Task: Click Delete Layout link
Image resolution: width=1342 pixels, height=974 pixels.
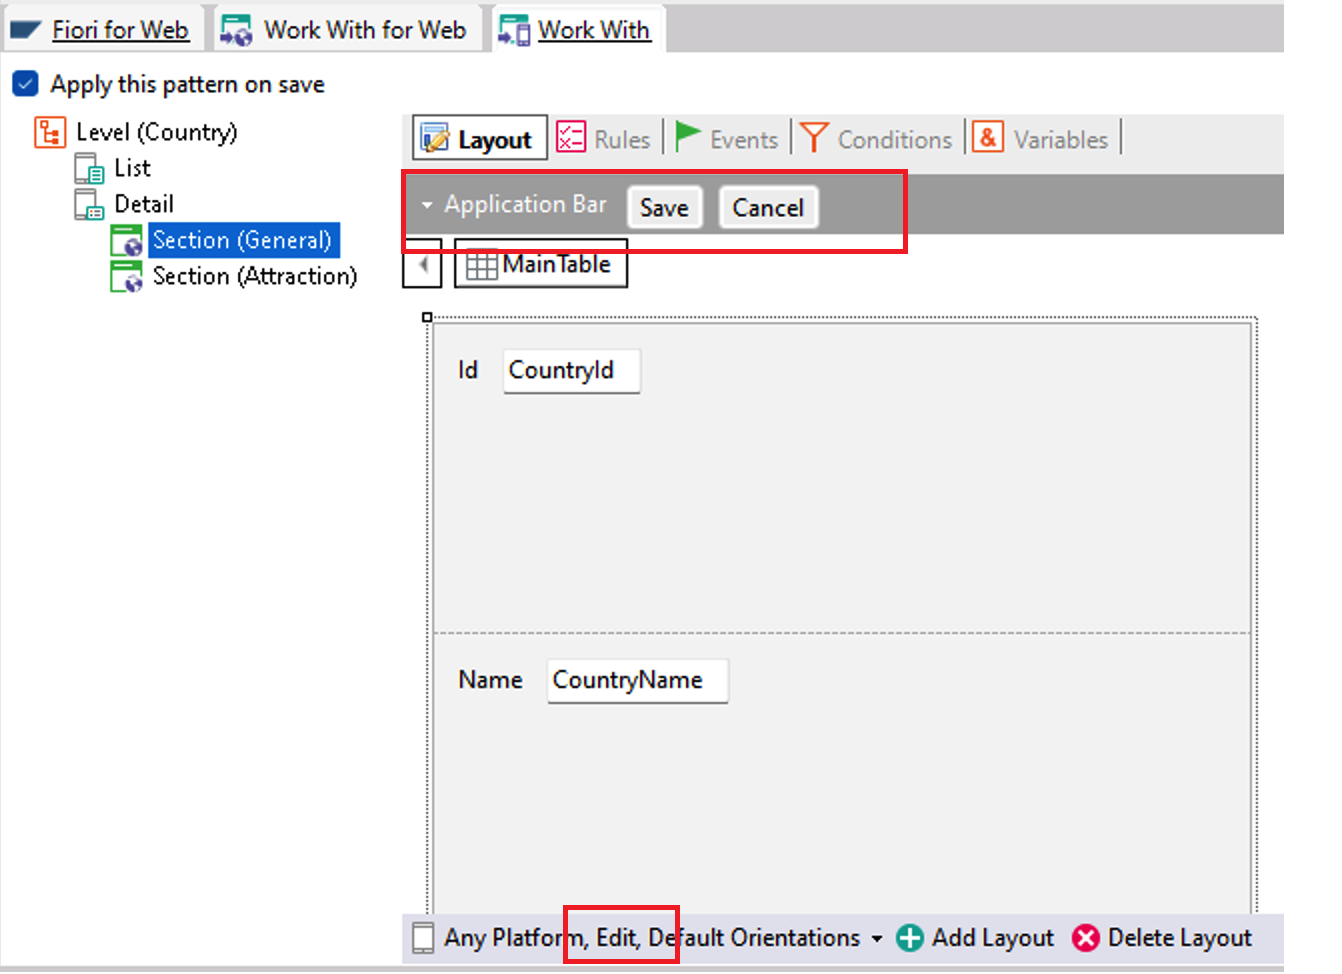Action: pos(1180,938)
